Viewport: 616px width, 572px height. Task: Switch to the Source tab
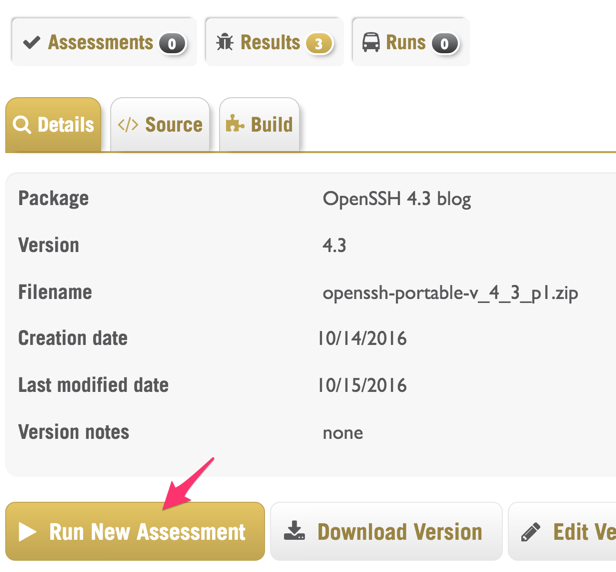[160, 125]
